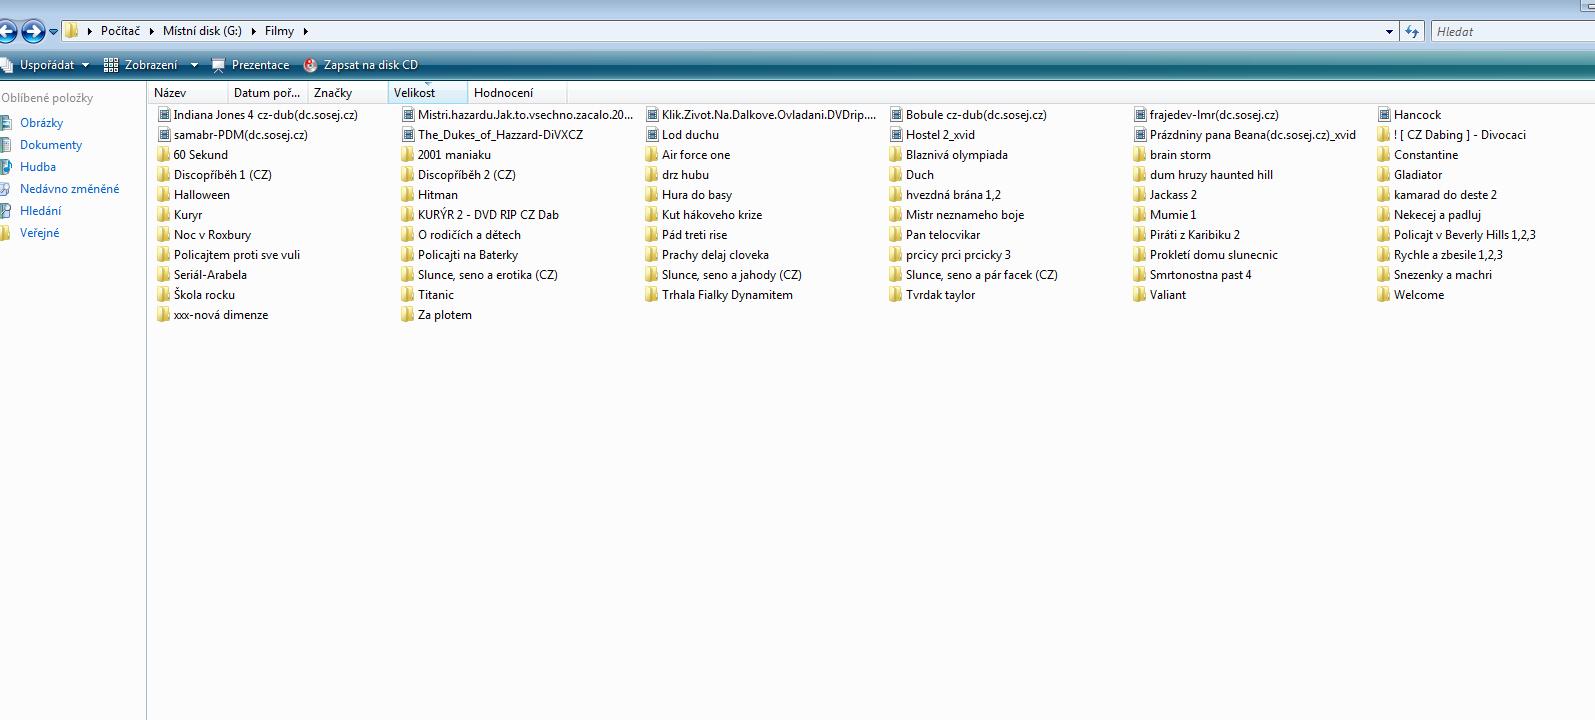Select the 60 Sekund folder icon
Screen dimensions: 1595x720
[x=164, y=155]
